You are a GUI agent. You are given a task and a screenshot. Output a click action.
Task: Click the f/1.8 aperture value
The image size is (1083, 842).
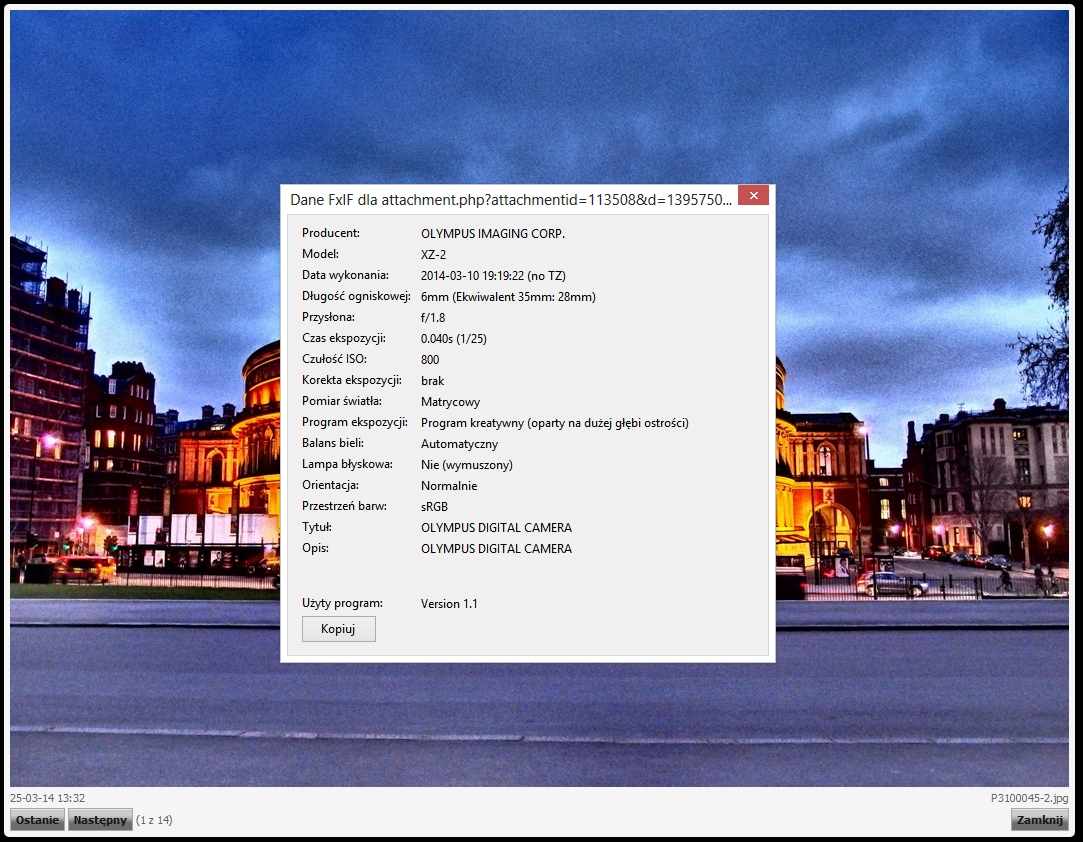pos(433,318)
